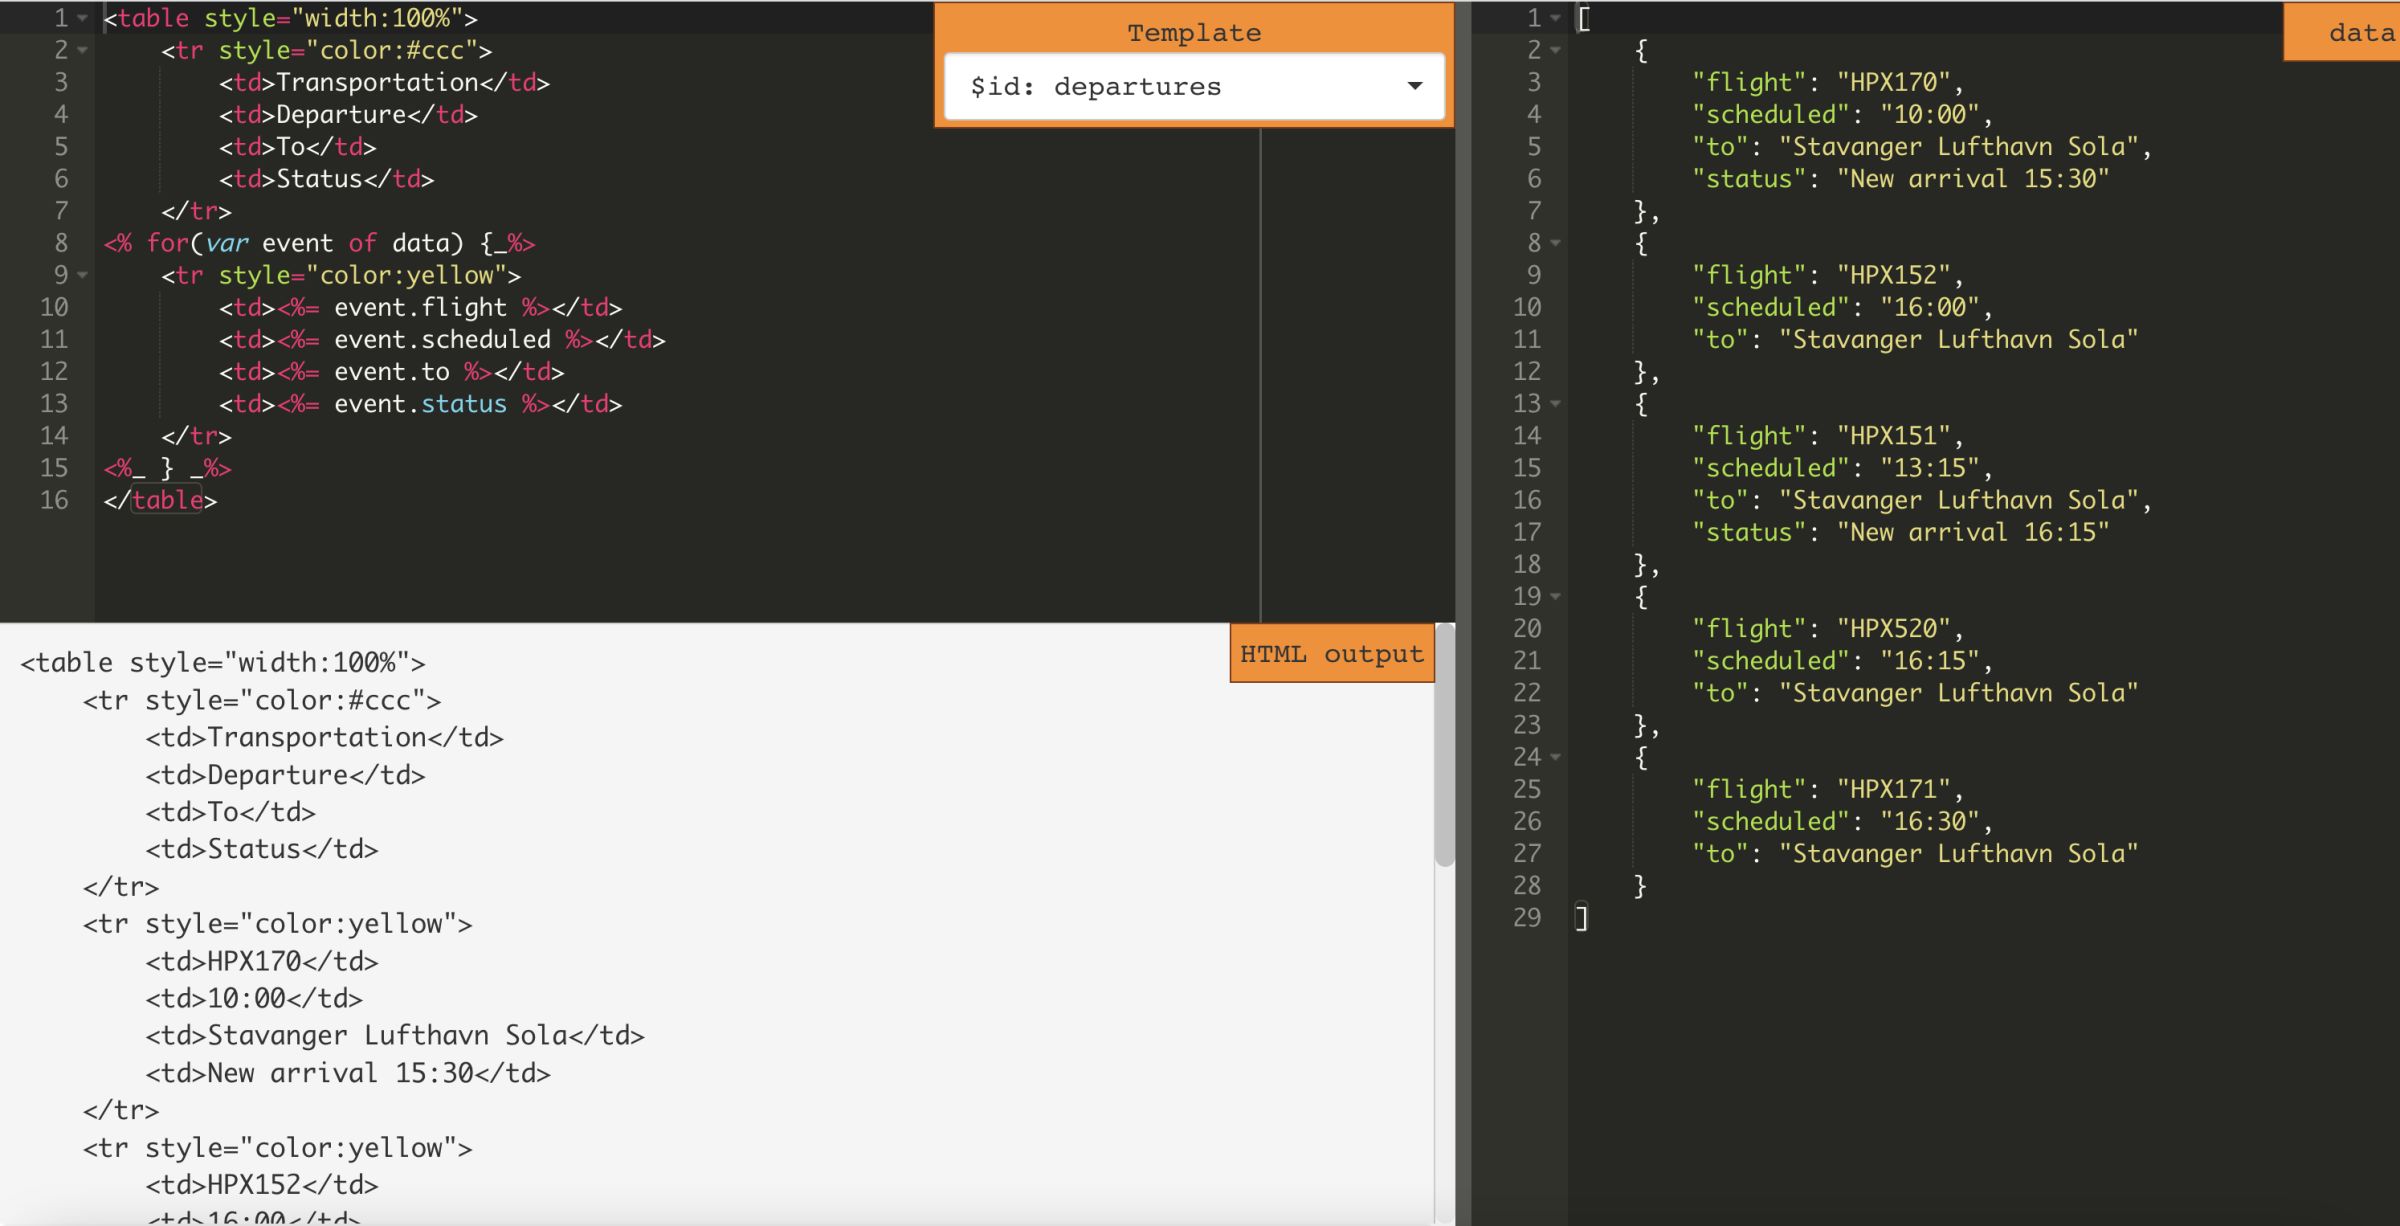Click "13:15" scheduled value in data editor
This screenshot has width=2400, height=1226.
pos(1929,468)
